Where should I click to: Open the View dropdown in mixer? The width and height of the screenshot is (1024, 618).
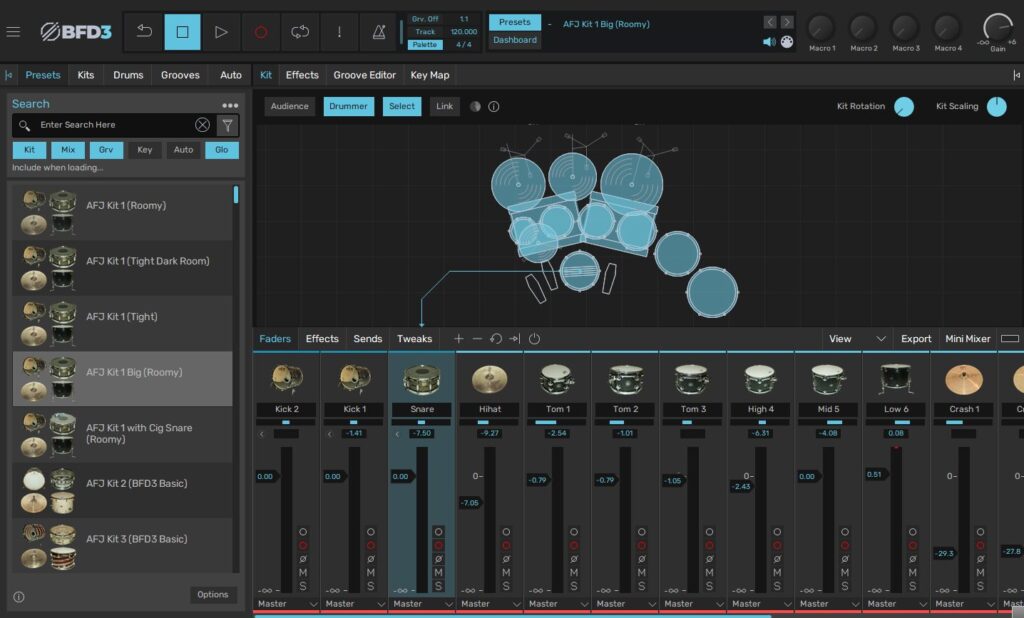[857, 339]
